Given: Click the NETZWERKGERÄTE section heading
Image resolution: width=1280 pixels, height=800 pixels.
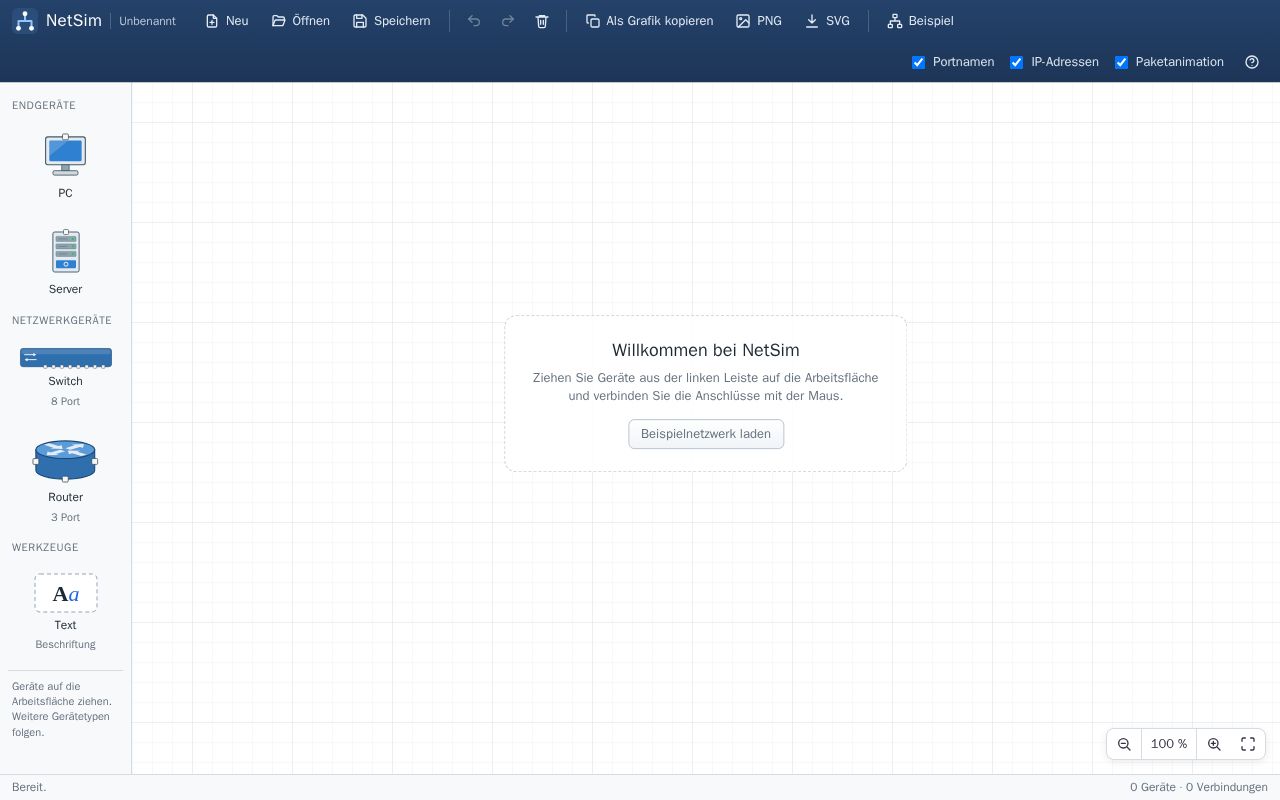Looking at the screenshot, I should point(62,320).
